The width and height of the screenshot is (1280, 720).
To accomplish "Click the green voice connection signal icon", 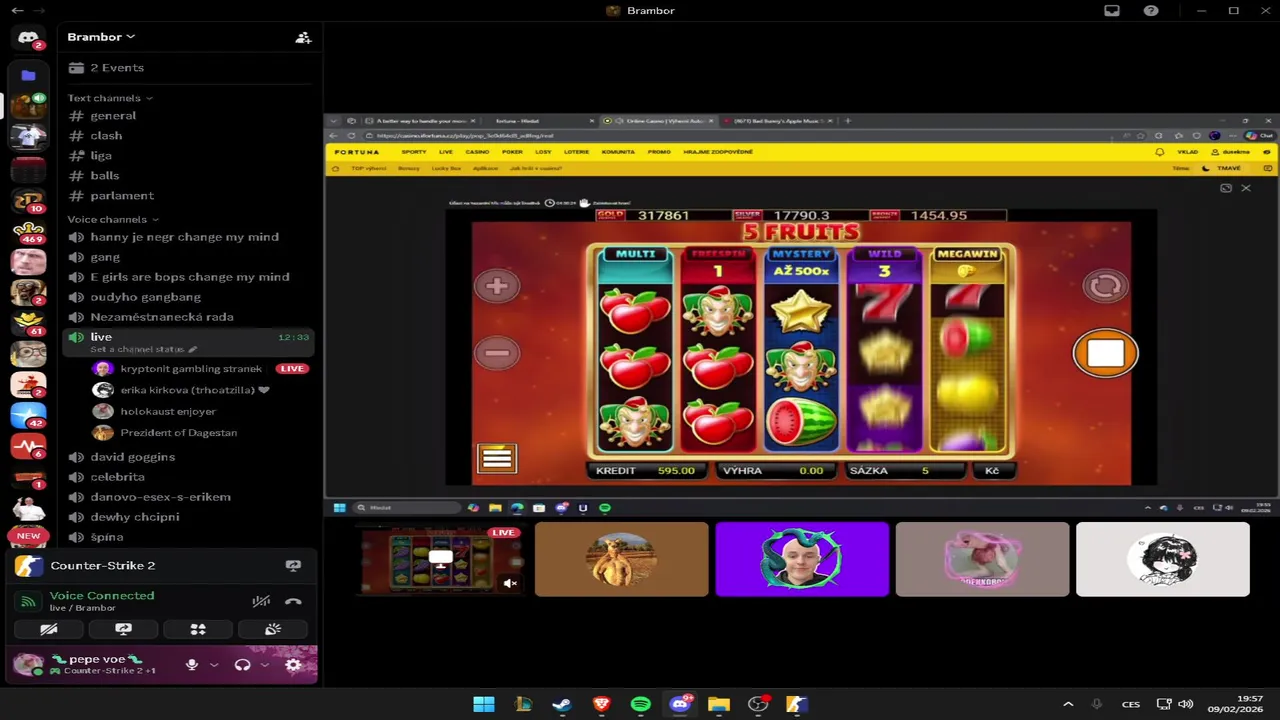I will 29,601.
